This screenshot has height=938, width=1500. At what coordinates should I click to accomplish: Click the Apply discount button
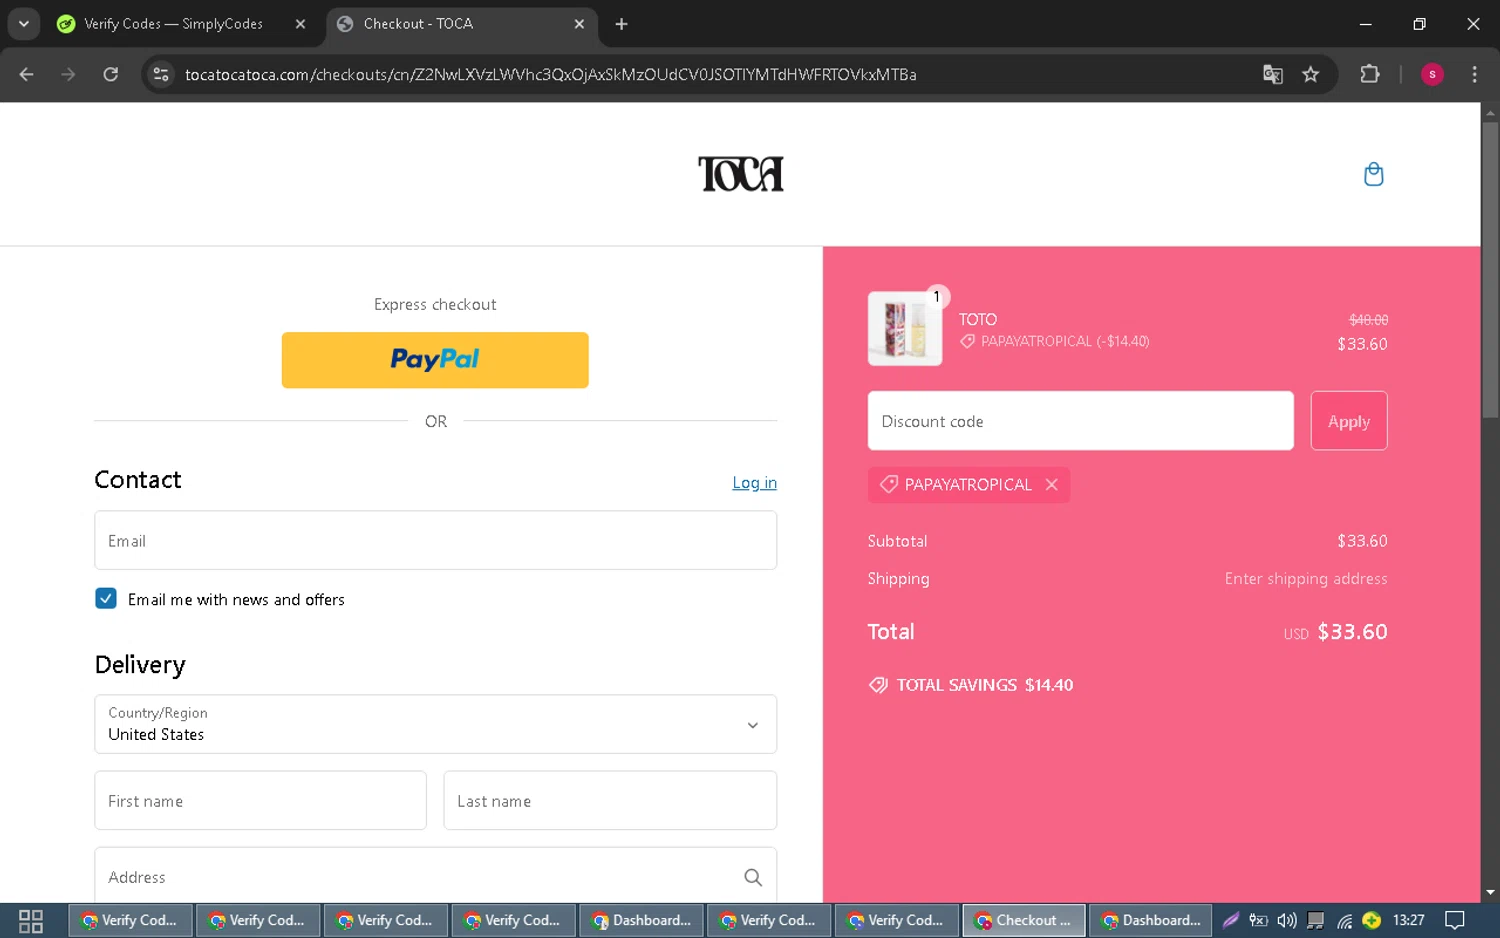[x=1349, y=421]
